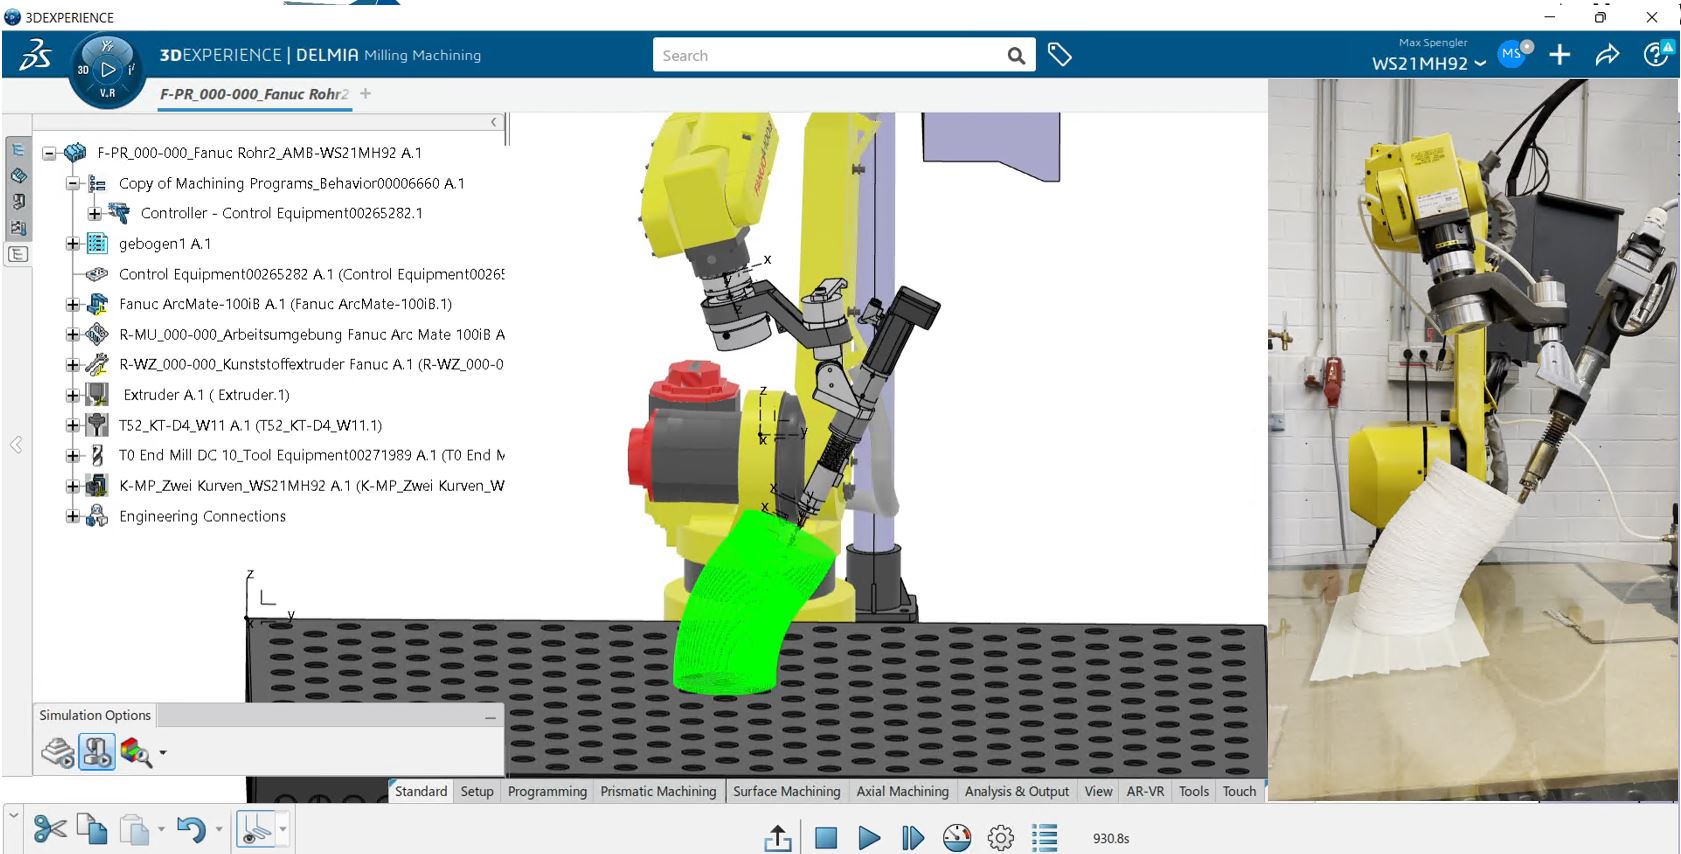Click the fourth left sidebar icon

[18, 228]
